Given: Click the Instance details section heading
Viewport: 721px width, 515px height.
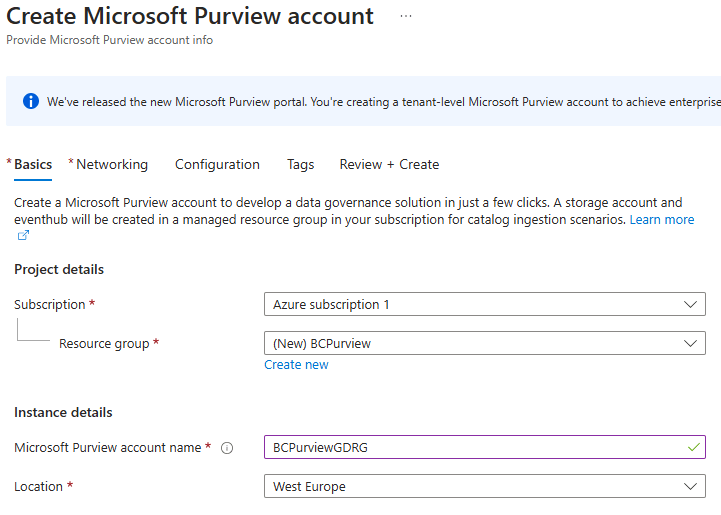Looking at the screenshot, I should [63, 412].
